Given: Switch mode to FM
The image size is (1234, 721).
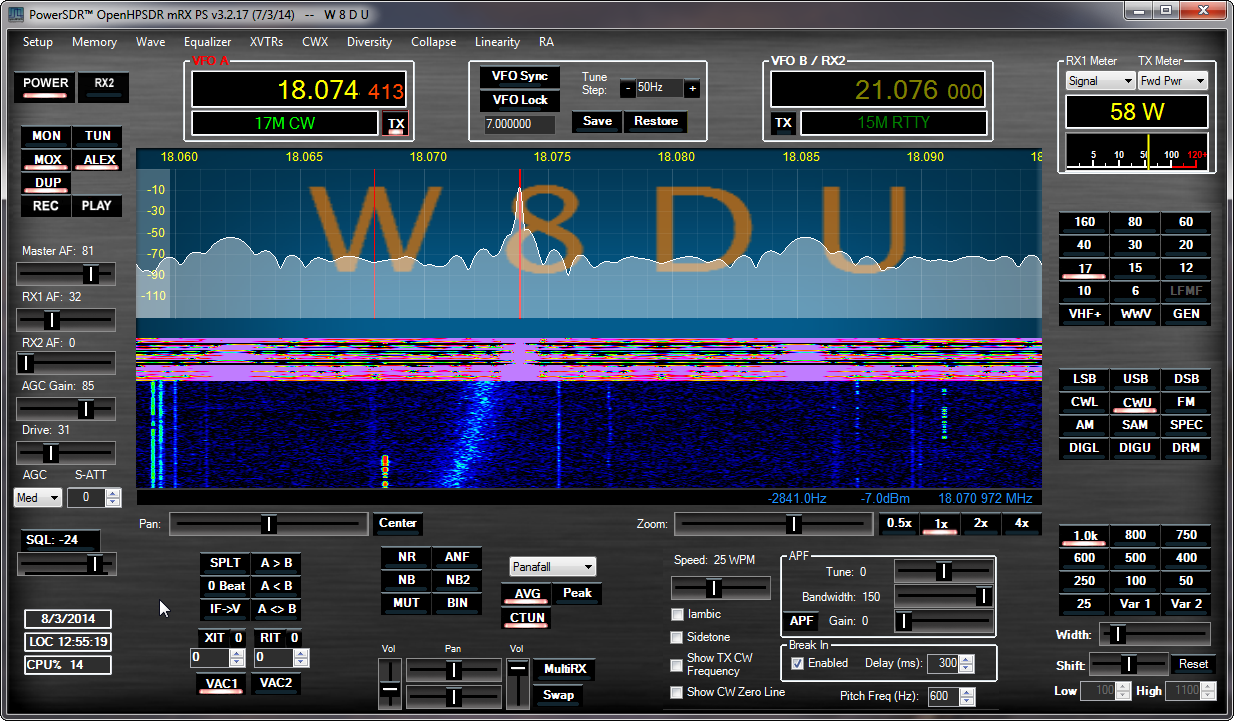Looking at the screenshot, I should point(1186,402).
